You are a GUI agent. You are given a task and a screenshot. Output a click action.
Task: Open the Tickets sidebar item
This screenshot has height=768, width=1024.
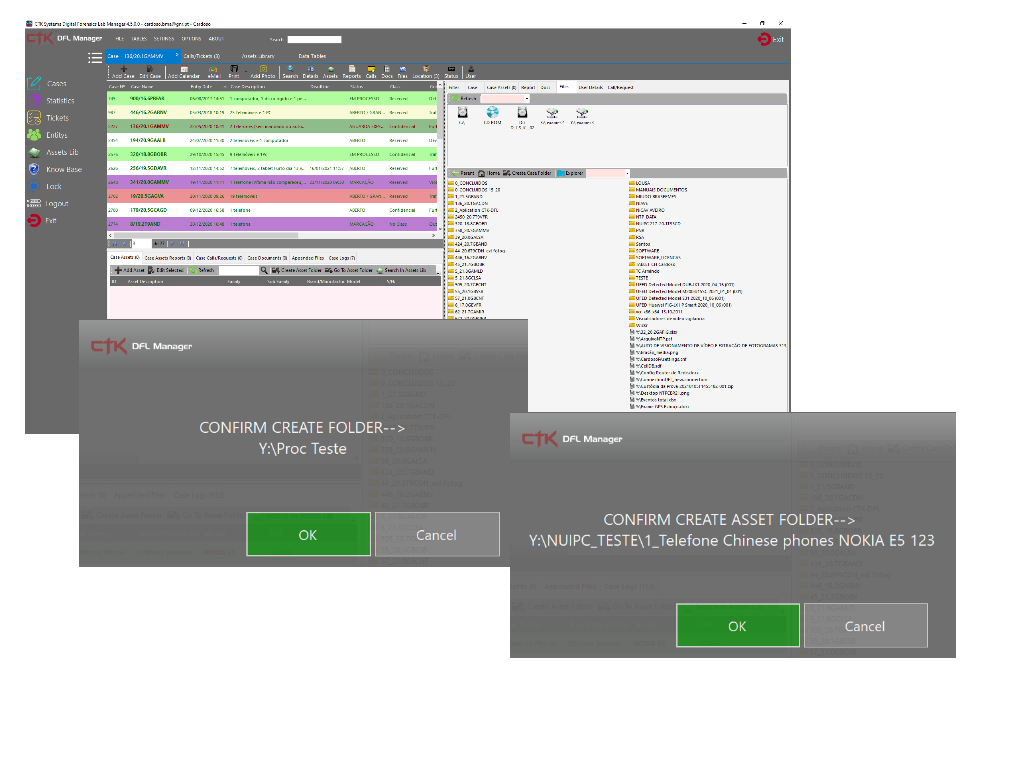pos(57,118)
